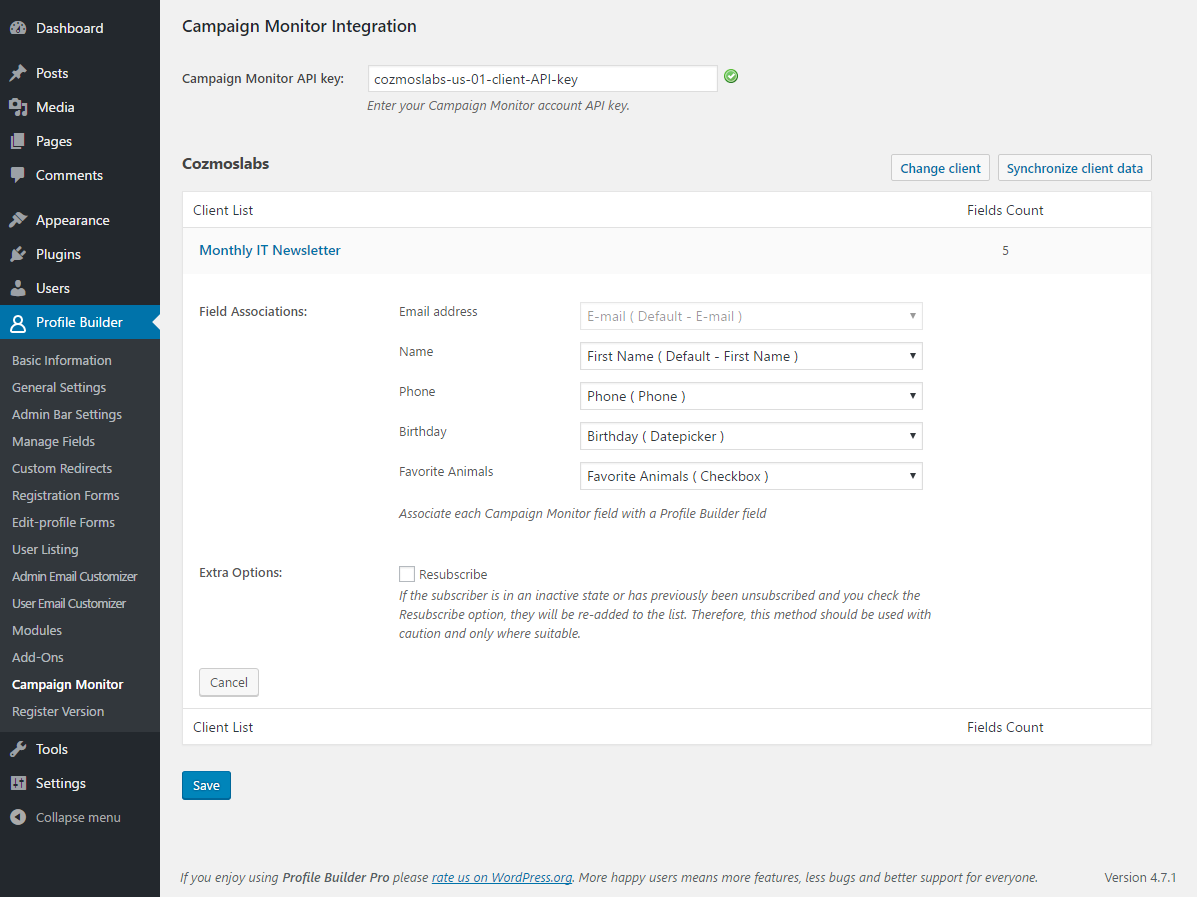
Task: Click the Change client button
Action: click(940, 168)
